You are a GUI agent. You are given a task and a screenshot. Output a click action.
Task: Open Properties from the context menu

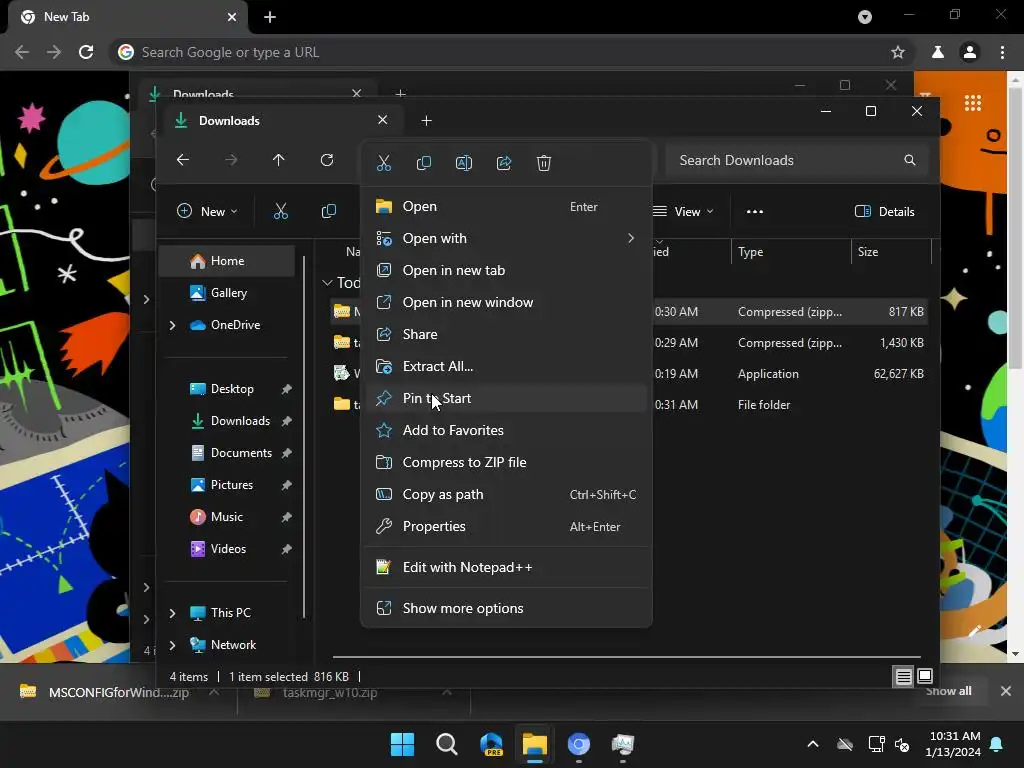506,526
